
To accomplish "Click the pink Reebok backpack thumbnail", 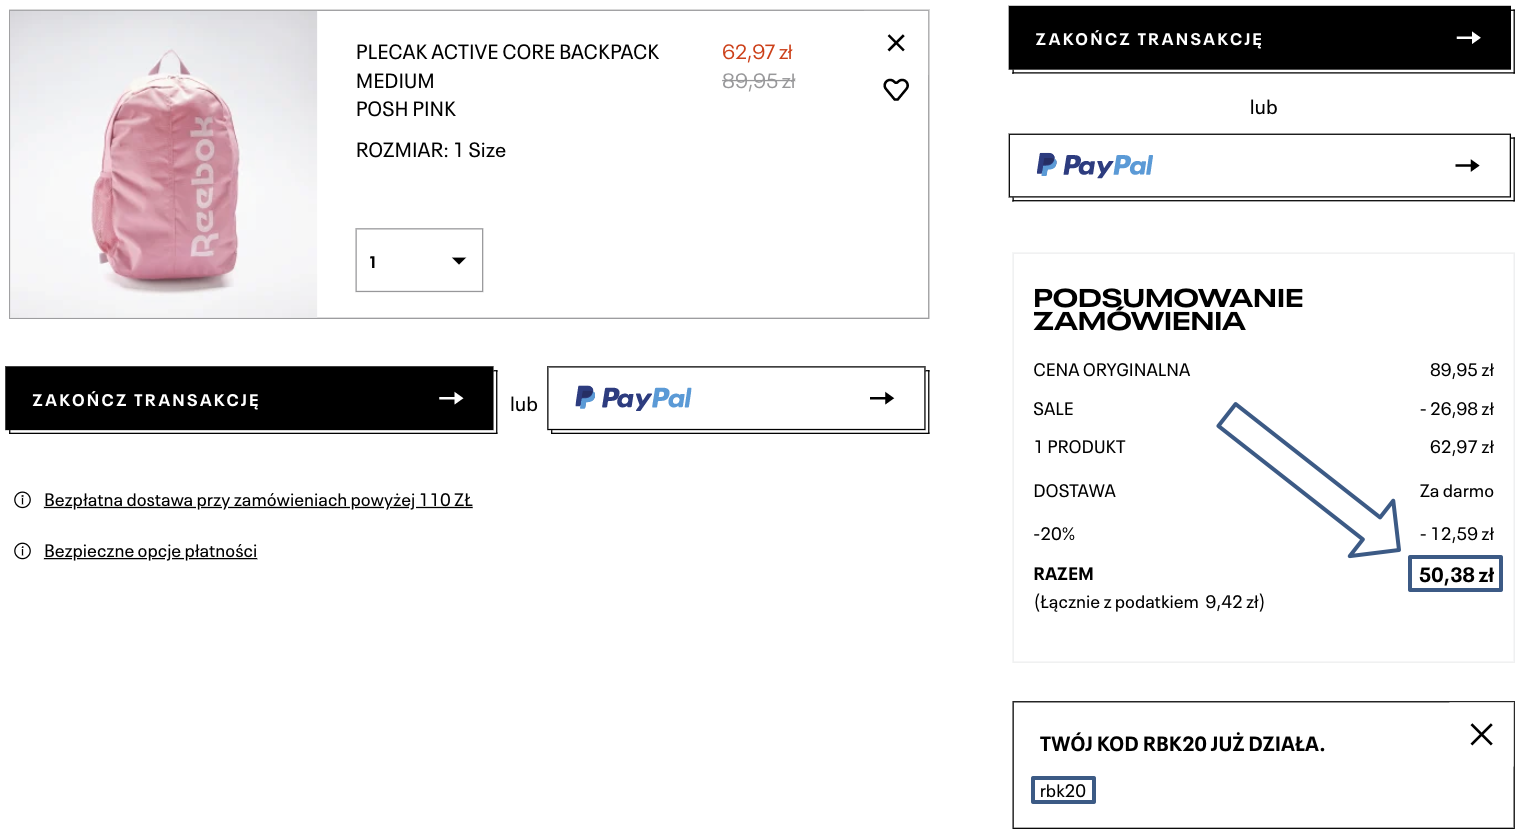I will tap(164, 165).
